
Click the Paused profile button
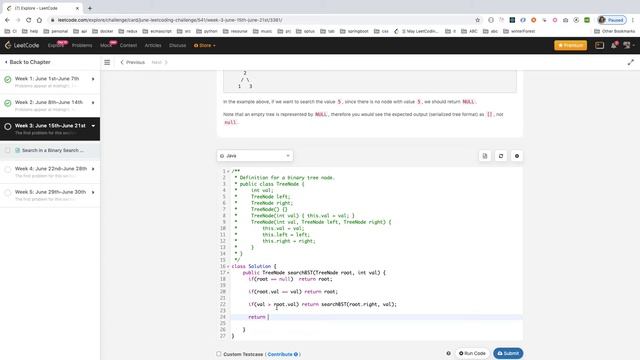611,20
